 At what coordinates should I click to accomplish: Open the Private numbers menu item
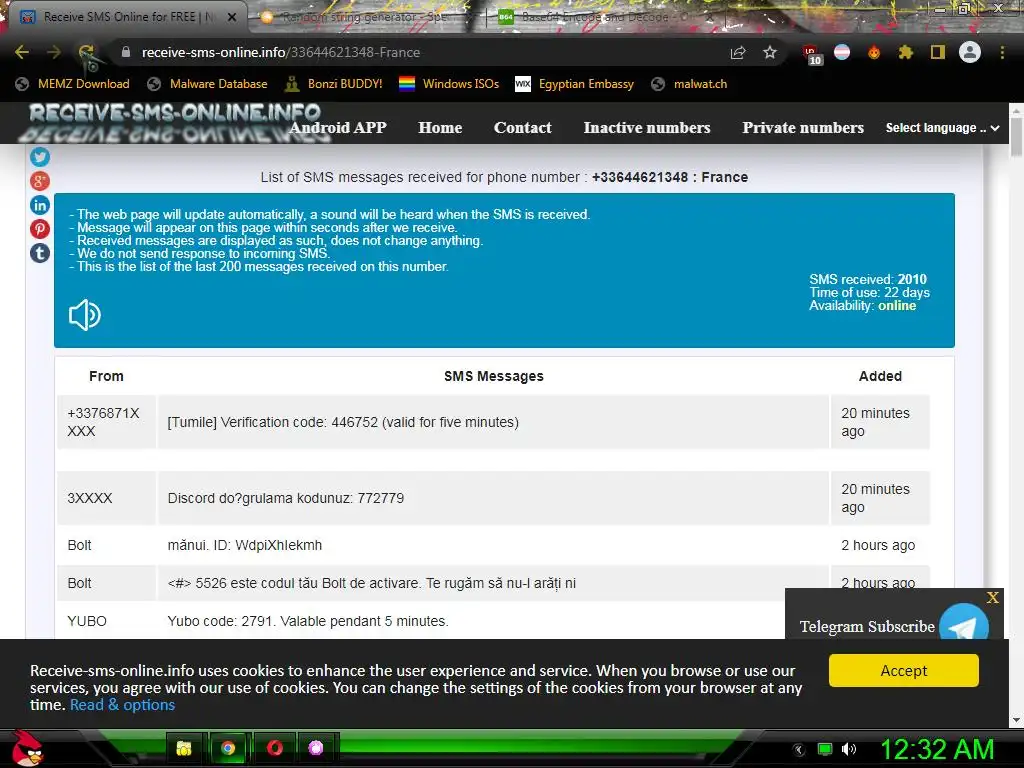[x=803, y=128]
